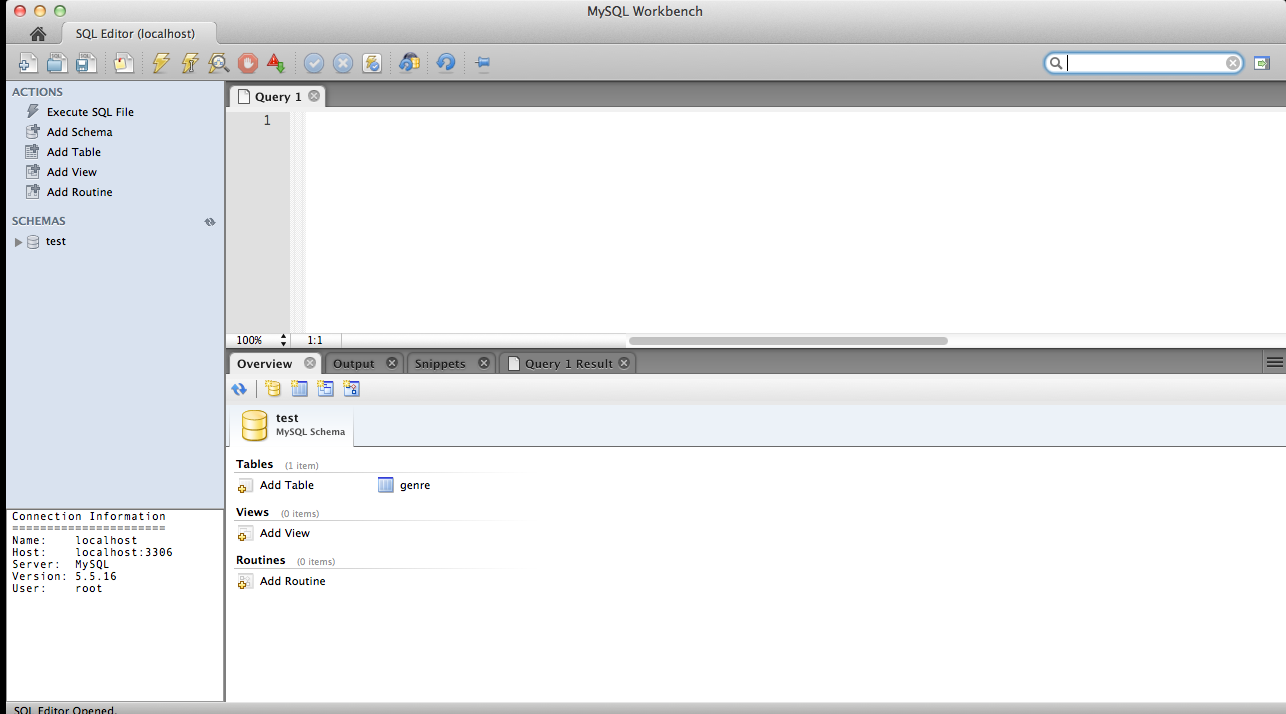Commit transaction checkmark icon
This screenshot has width=1286, height=714.
(x=314, y=63)
